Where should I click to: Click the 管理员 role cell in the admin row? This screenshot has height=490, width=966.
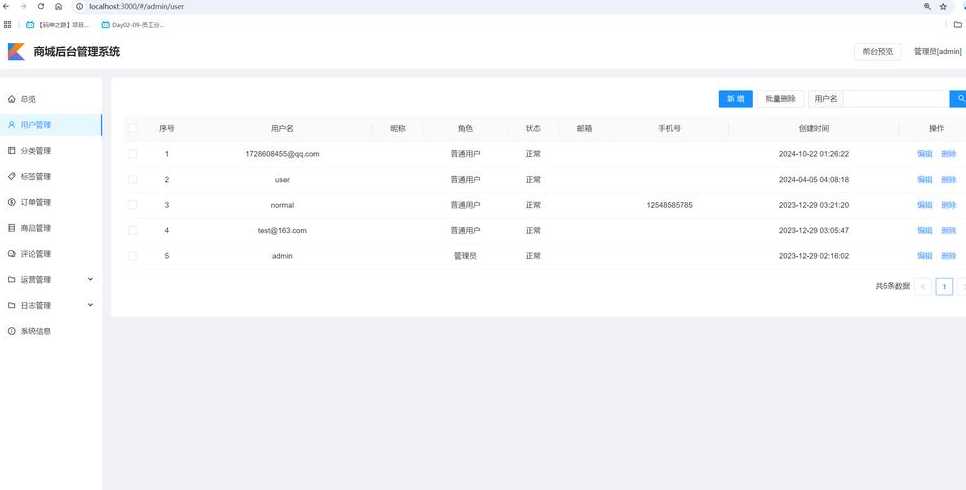(x=465, y=255)
